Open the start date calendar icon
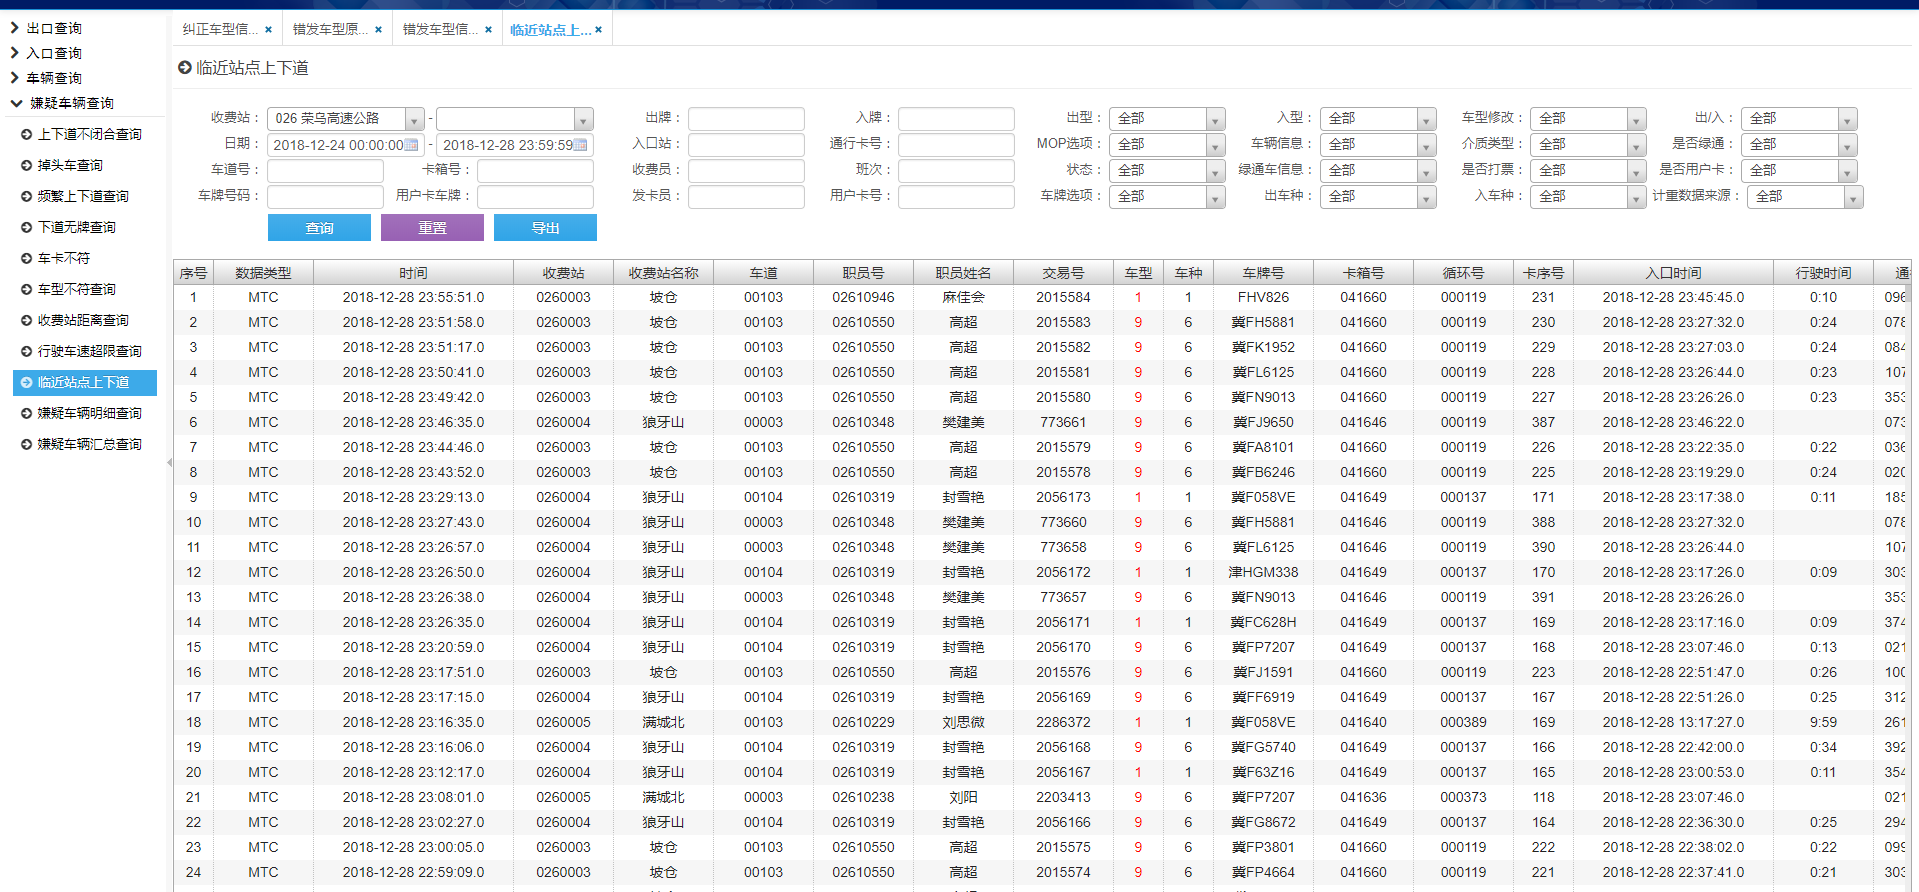 412,145
